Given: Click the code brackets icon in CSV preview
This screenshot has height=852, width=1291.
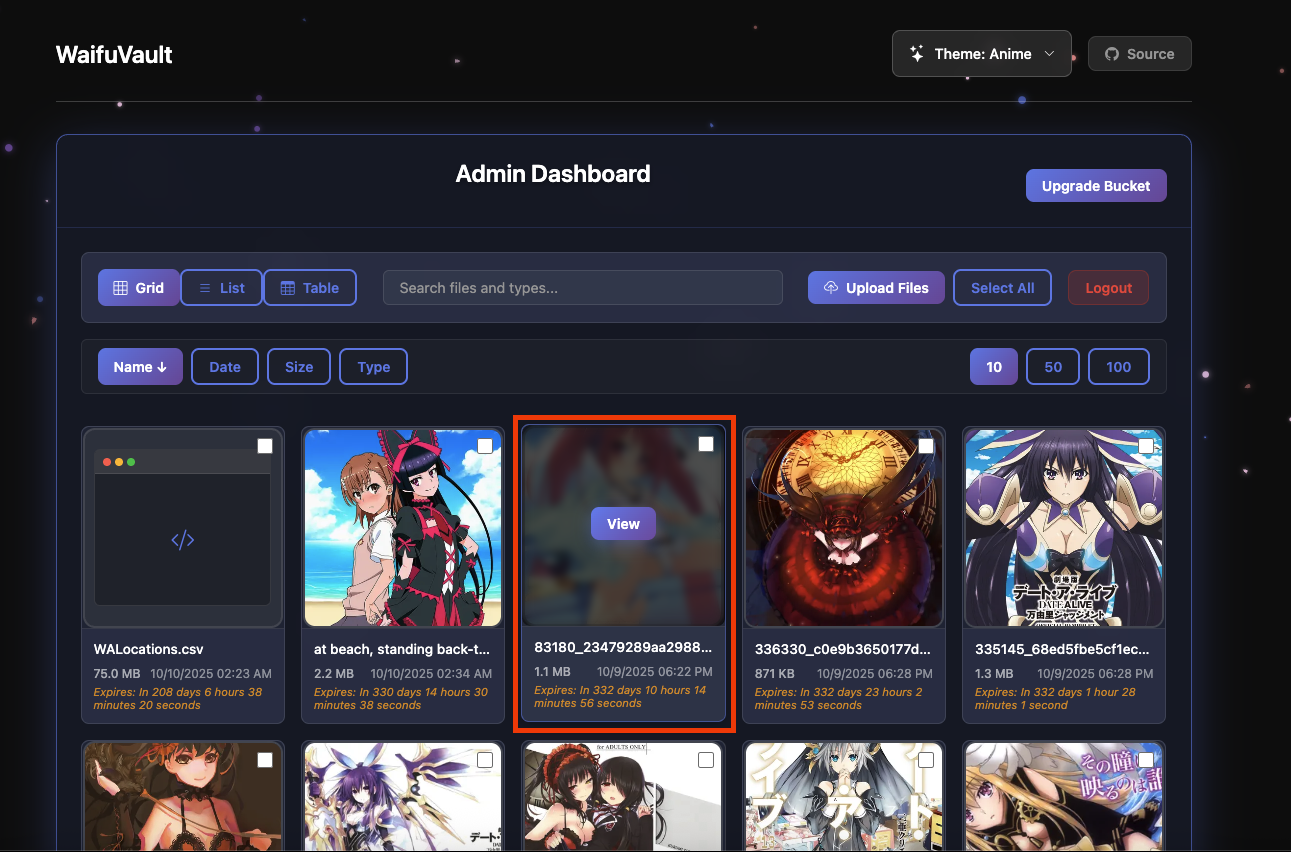Looking at the screenshot, I should (183, 540).
